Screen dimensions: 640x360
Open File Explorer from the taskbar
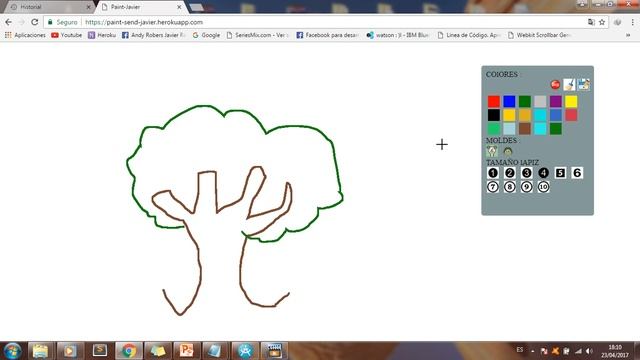tap(40, 351)
